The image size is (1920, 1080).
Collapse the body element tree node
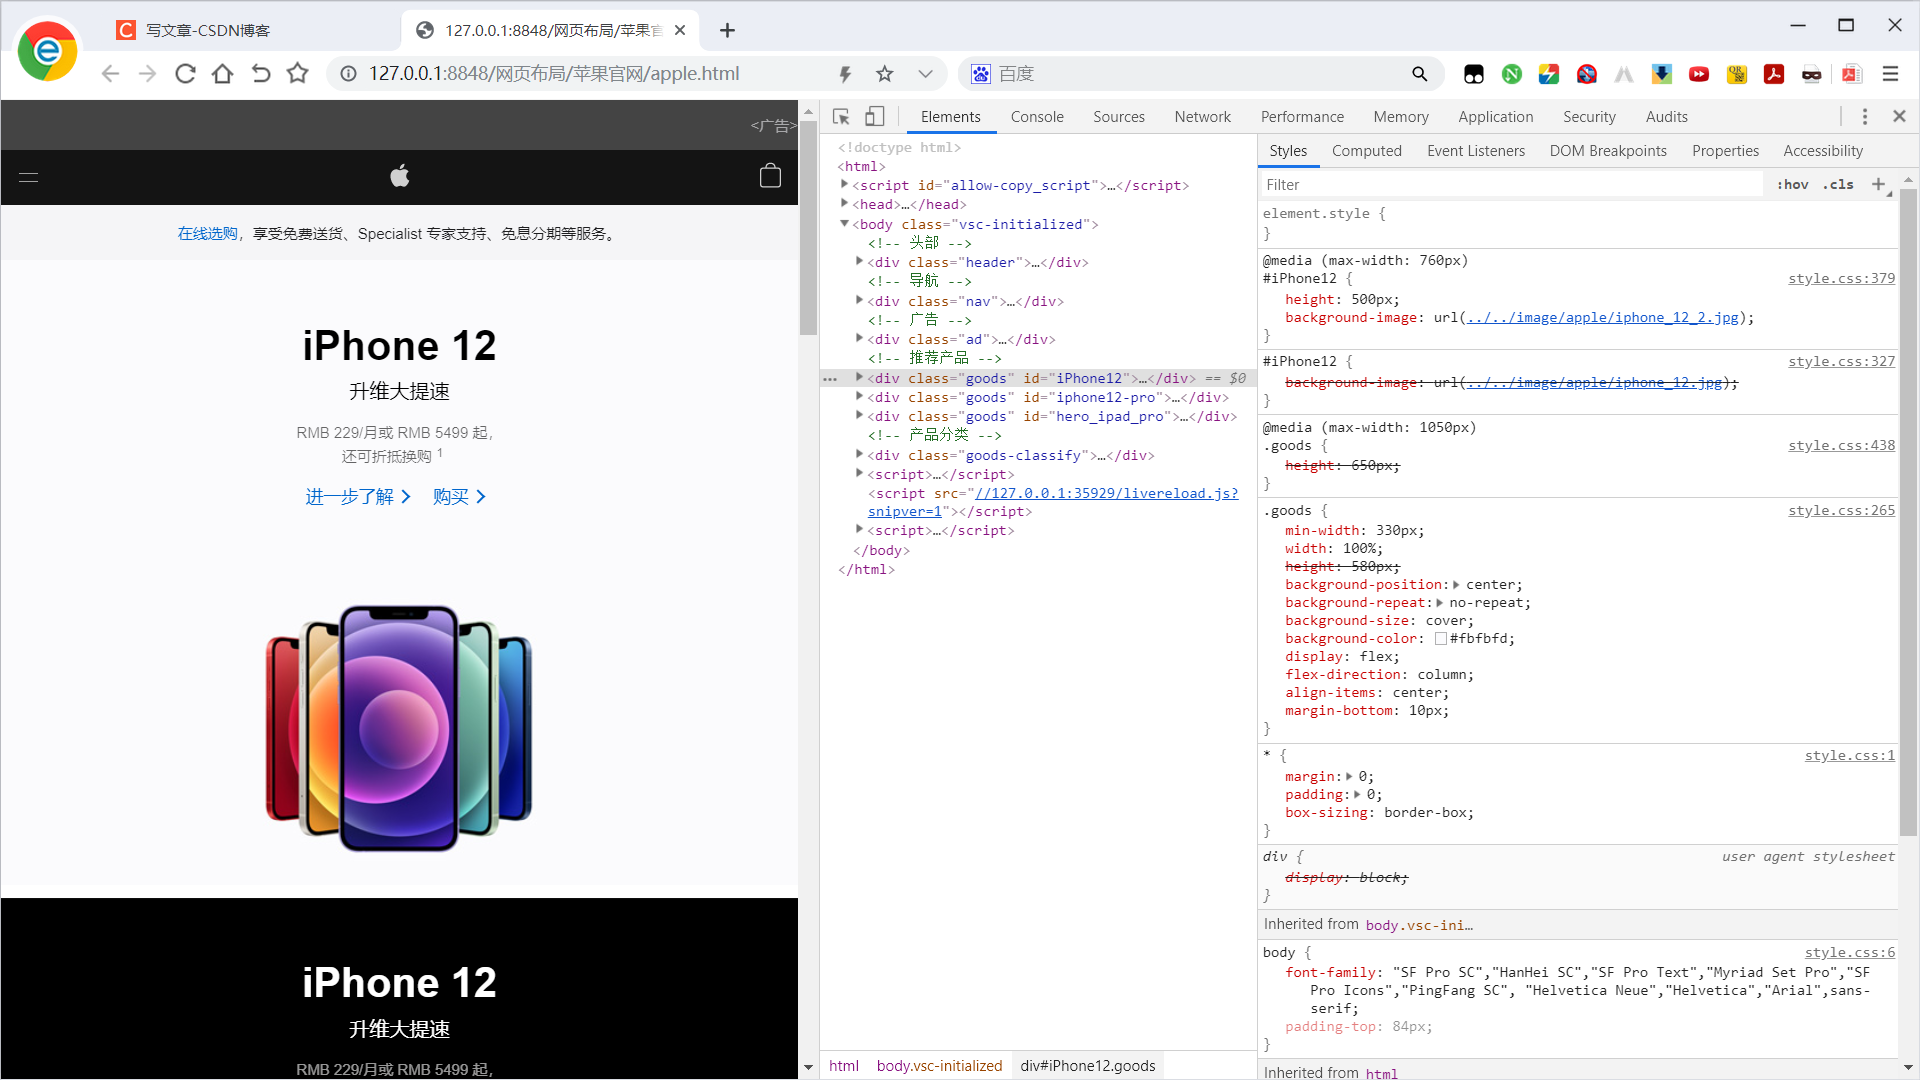pos(844,224)
